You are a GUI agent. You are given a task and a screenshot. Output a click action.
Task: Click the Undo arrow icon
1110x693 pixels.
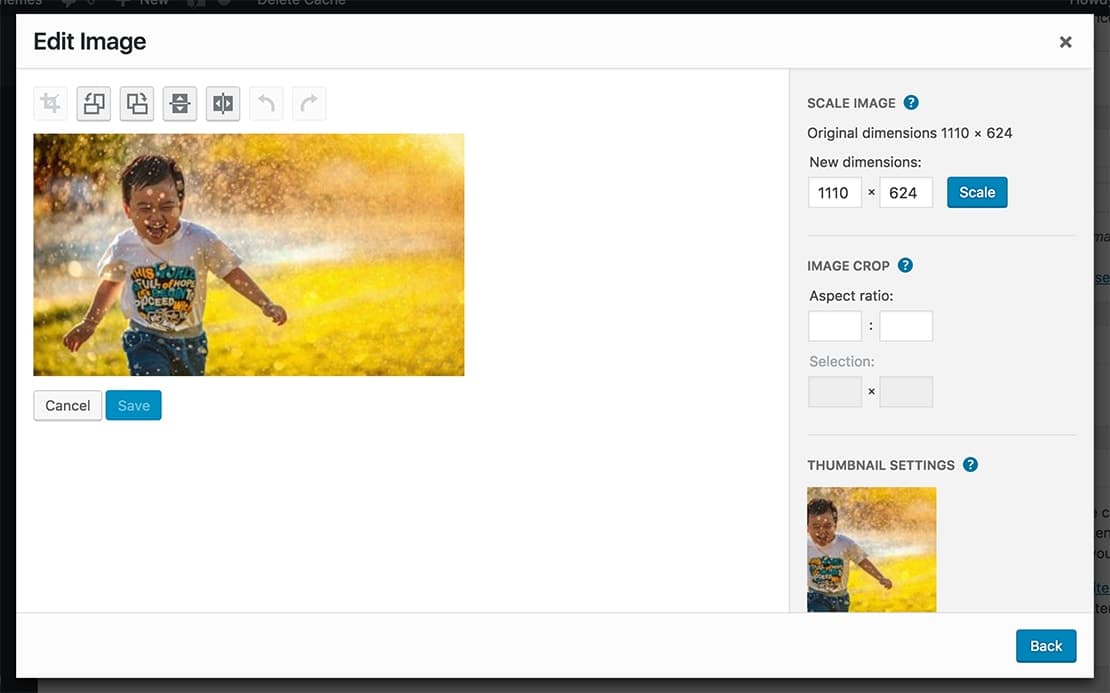tap(266, 104)
